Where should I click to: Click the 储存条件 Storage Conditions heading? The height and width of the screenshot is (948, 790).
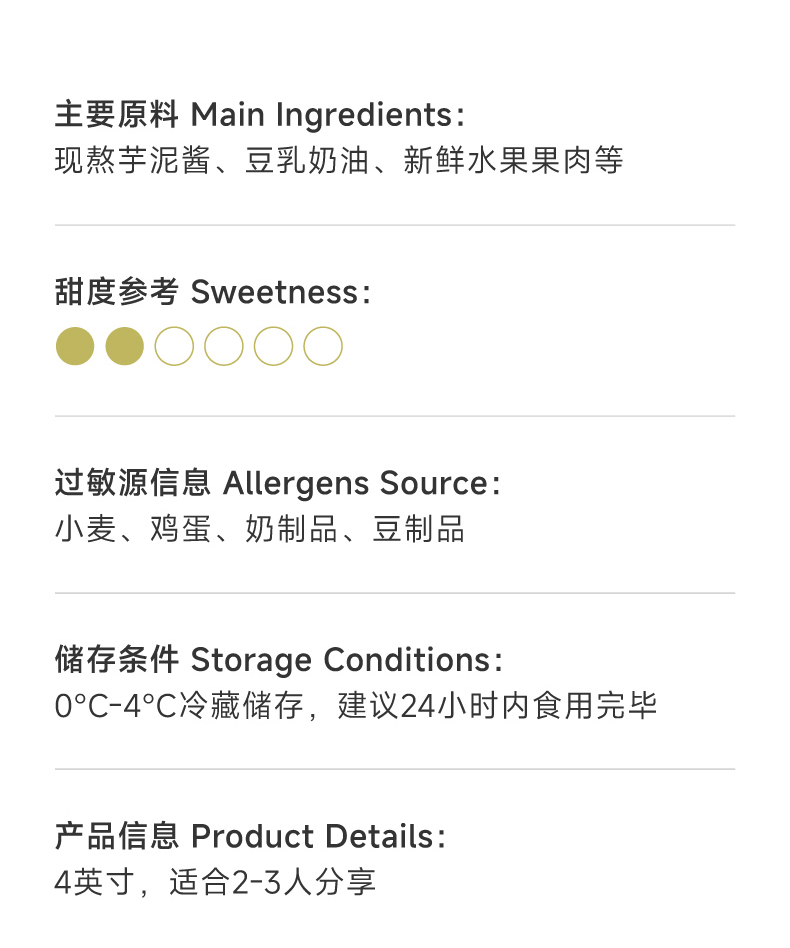coord(278,660)
